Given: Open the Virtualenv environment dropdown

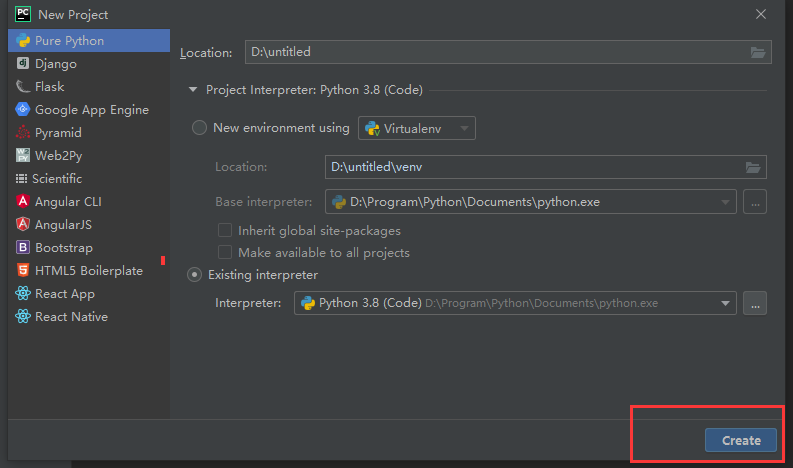Looking at the screenshot, I should [x=417, y=129].
